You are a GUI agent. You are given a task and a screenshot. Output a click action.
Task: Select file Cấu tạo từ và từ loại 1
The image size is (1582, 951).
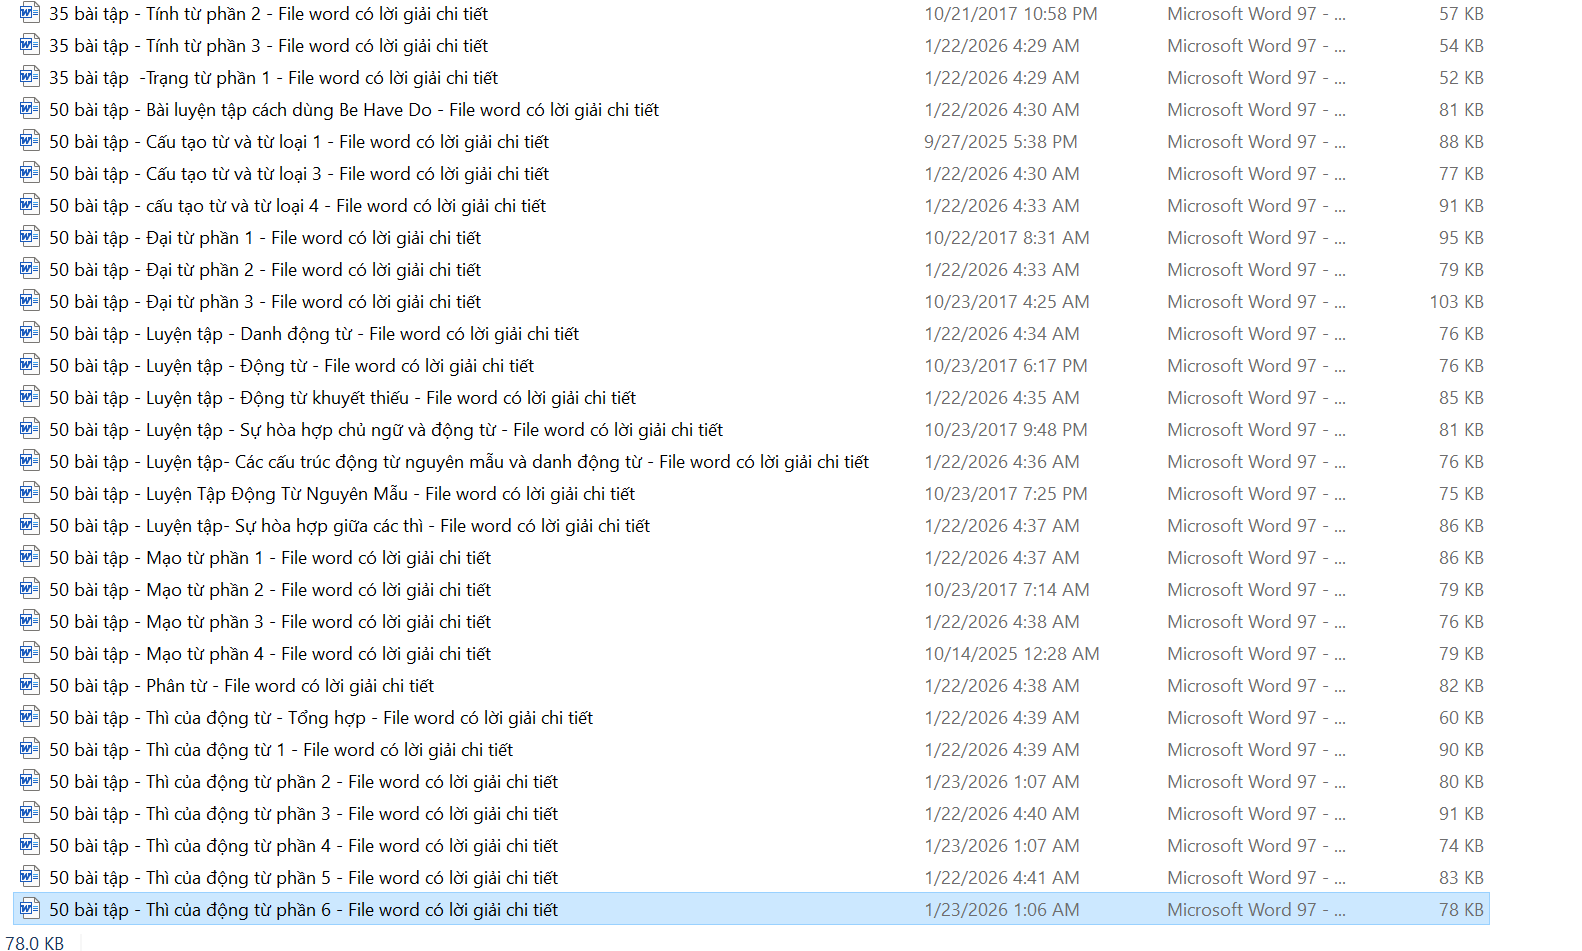pyautogui.click(x=298, y=142)
